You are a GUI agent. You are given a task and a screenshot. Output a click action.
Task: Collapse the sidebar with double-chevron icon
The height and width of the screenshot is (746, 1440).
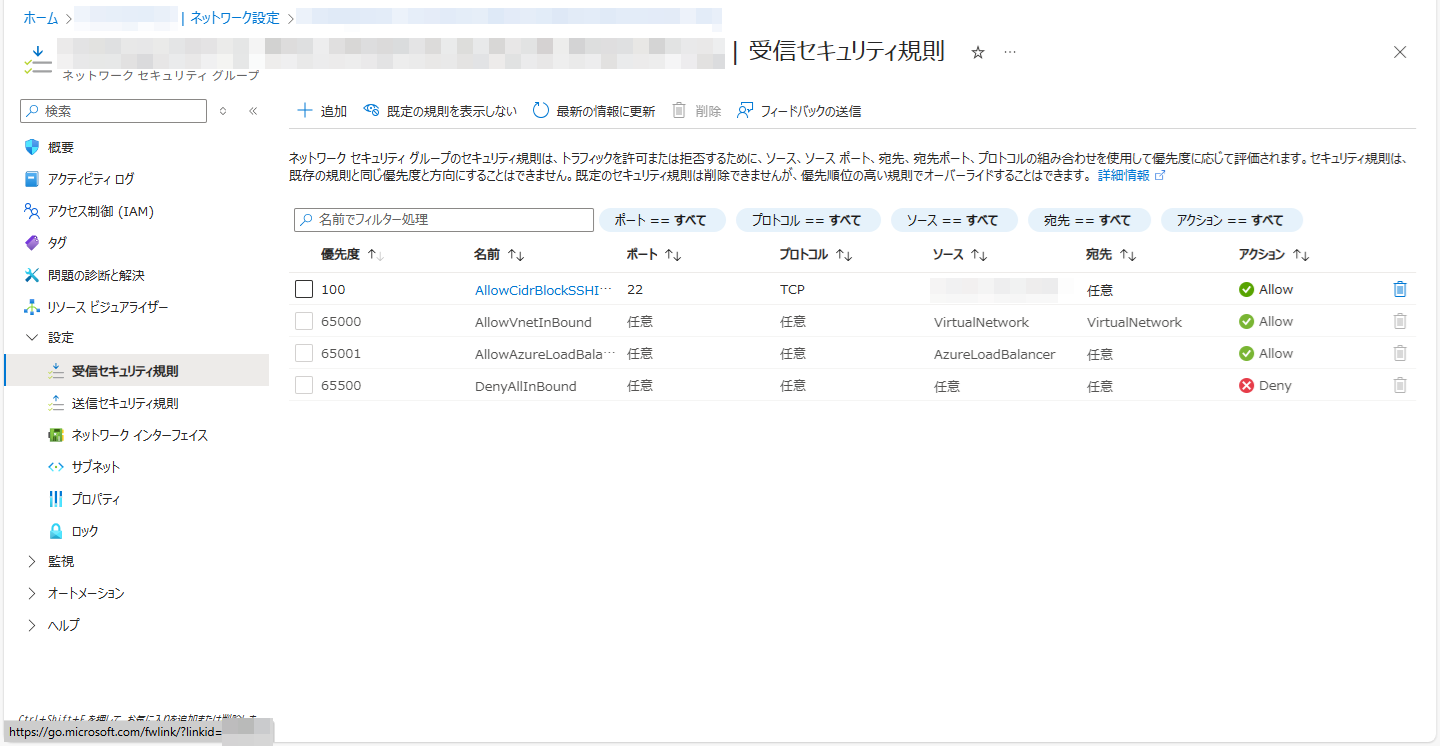(x=253, y=111)
